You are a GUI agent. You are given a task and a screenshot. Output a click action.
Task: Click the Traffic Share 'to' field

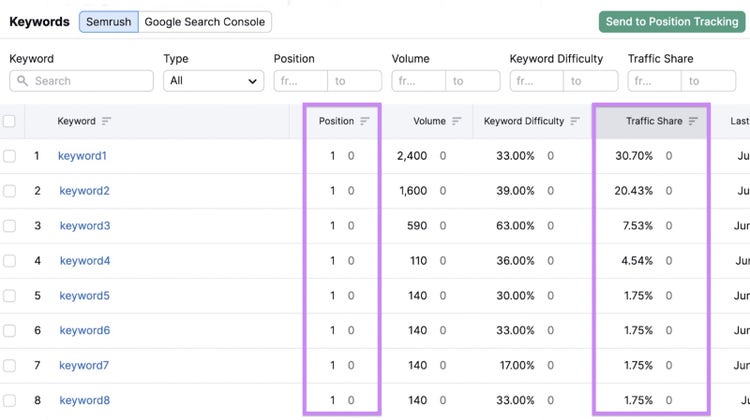click(709, 81)
